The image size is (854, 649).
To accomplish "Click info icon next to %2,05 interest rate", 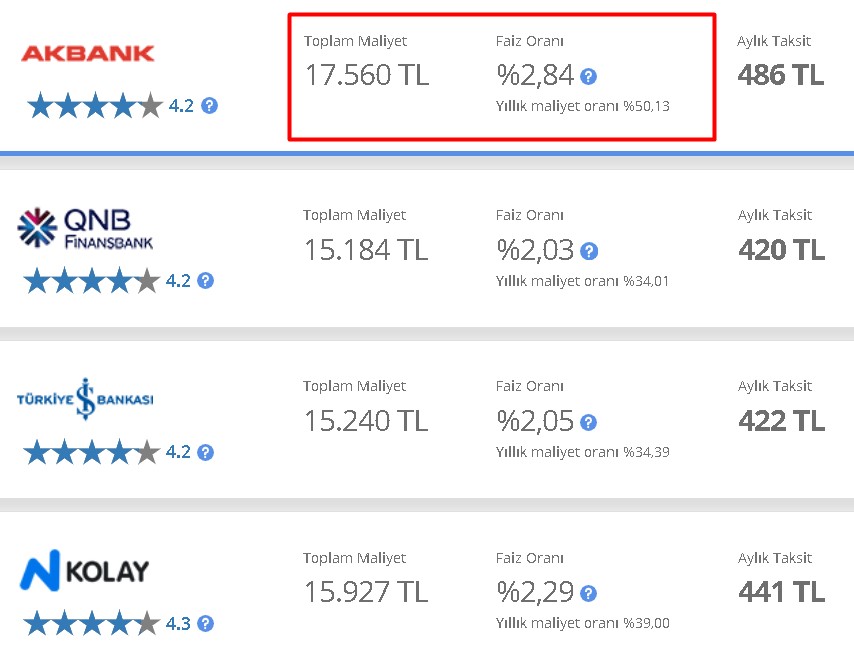I will point(588,423).
